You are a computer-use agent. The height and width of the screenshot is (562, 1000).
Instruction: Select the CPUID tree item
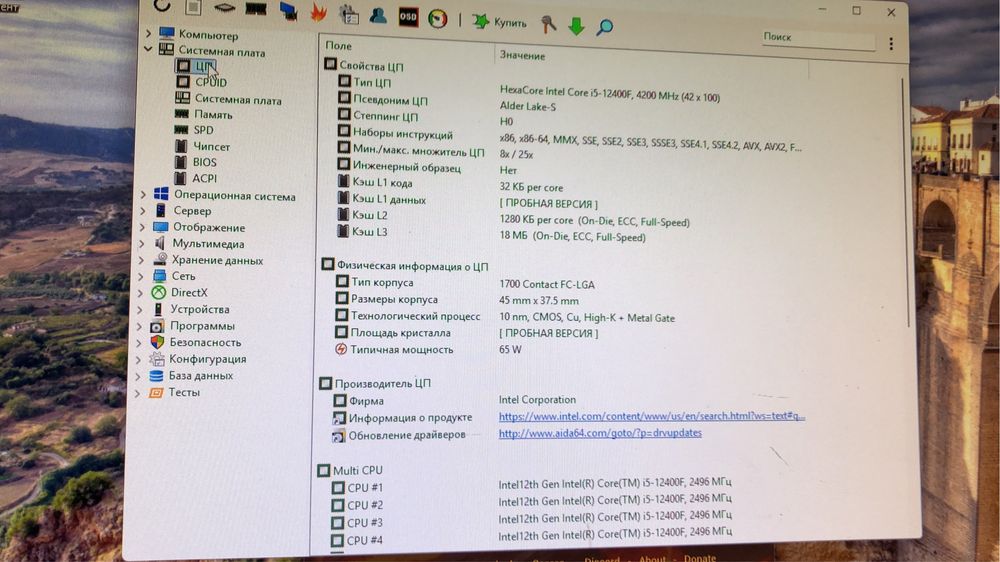202,82
